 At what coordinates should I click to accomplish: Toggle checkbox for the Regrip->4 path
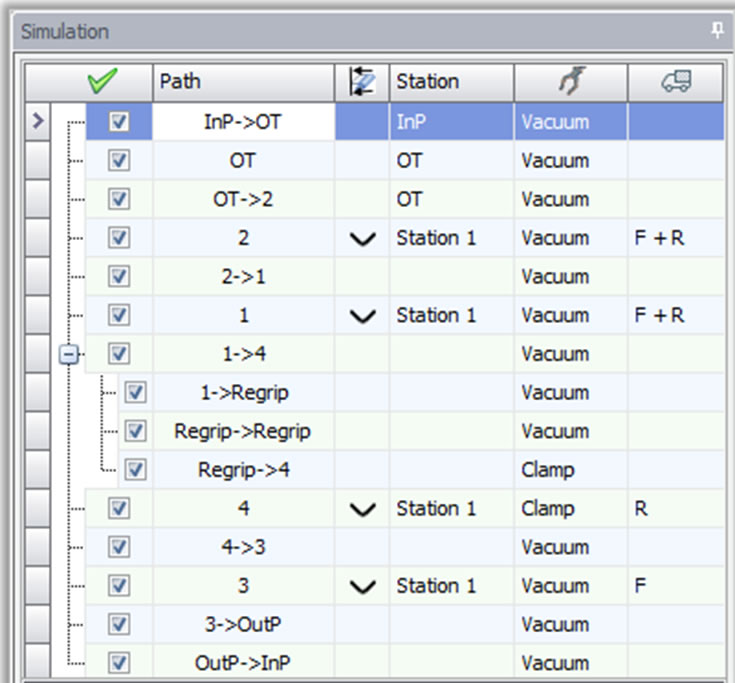(136, 469)
